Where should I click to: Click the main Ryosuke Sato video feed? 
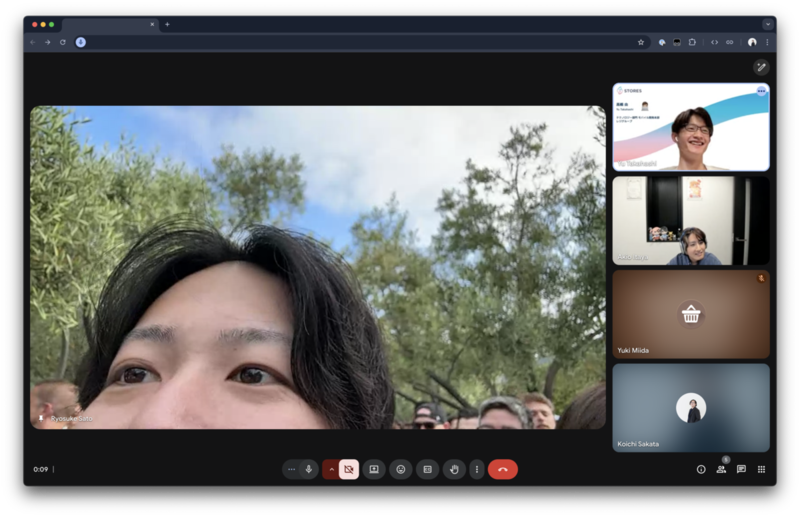[x=318, y=267]
